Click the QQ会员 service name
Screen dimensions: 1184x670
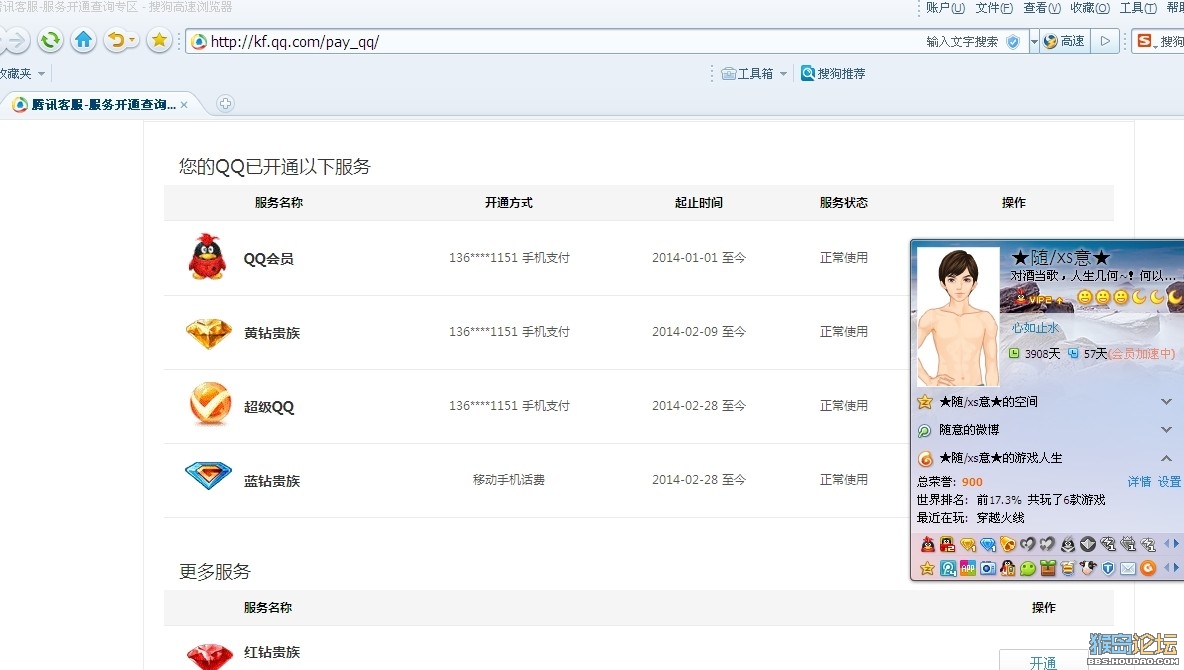tap(268, 259)
